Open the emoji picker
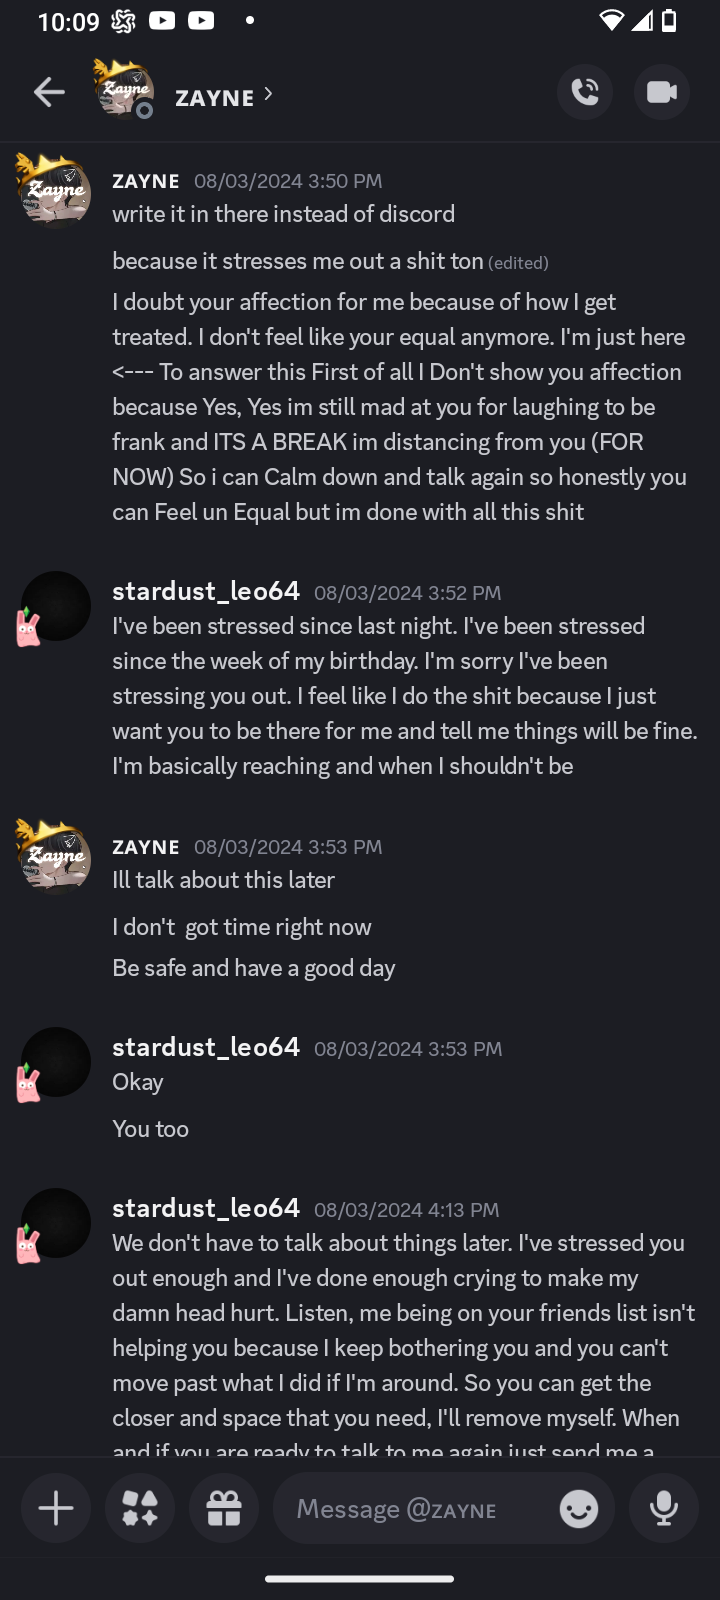Screen dimensions: 720x1600 579,1508
